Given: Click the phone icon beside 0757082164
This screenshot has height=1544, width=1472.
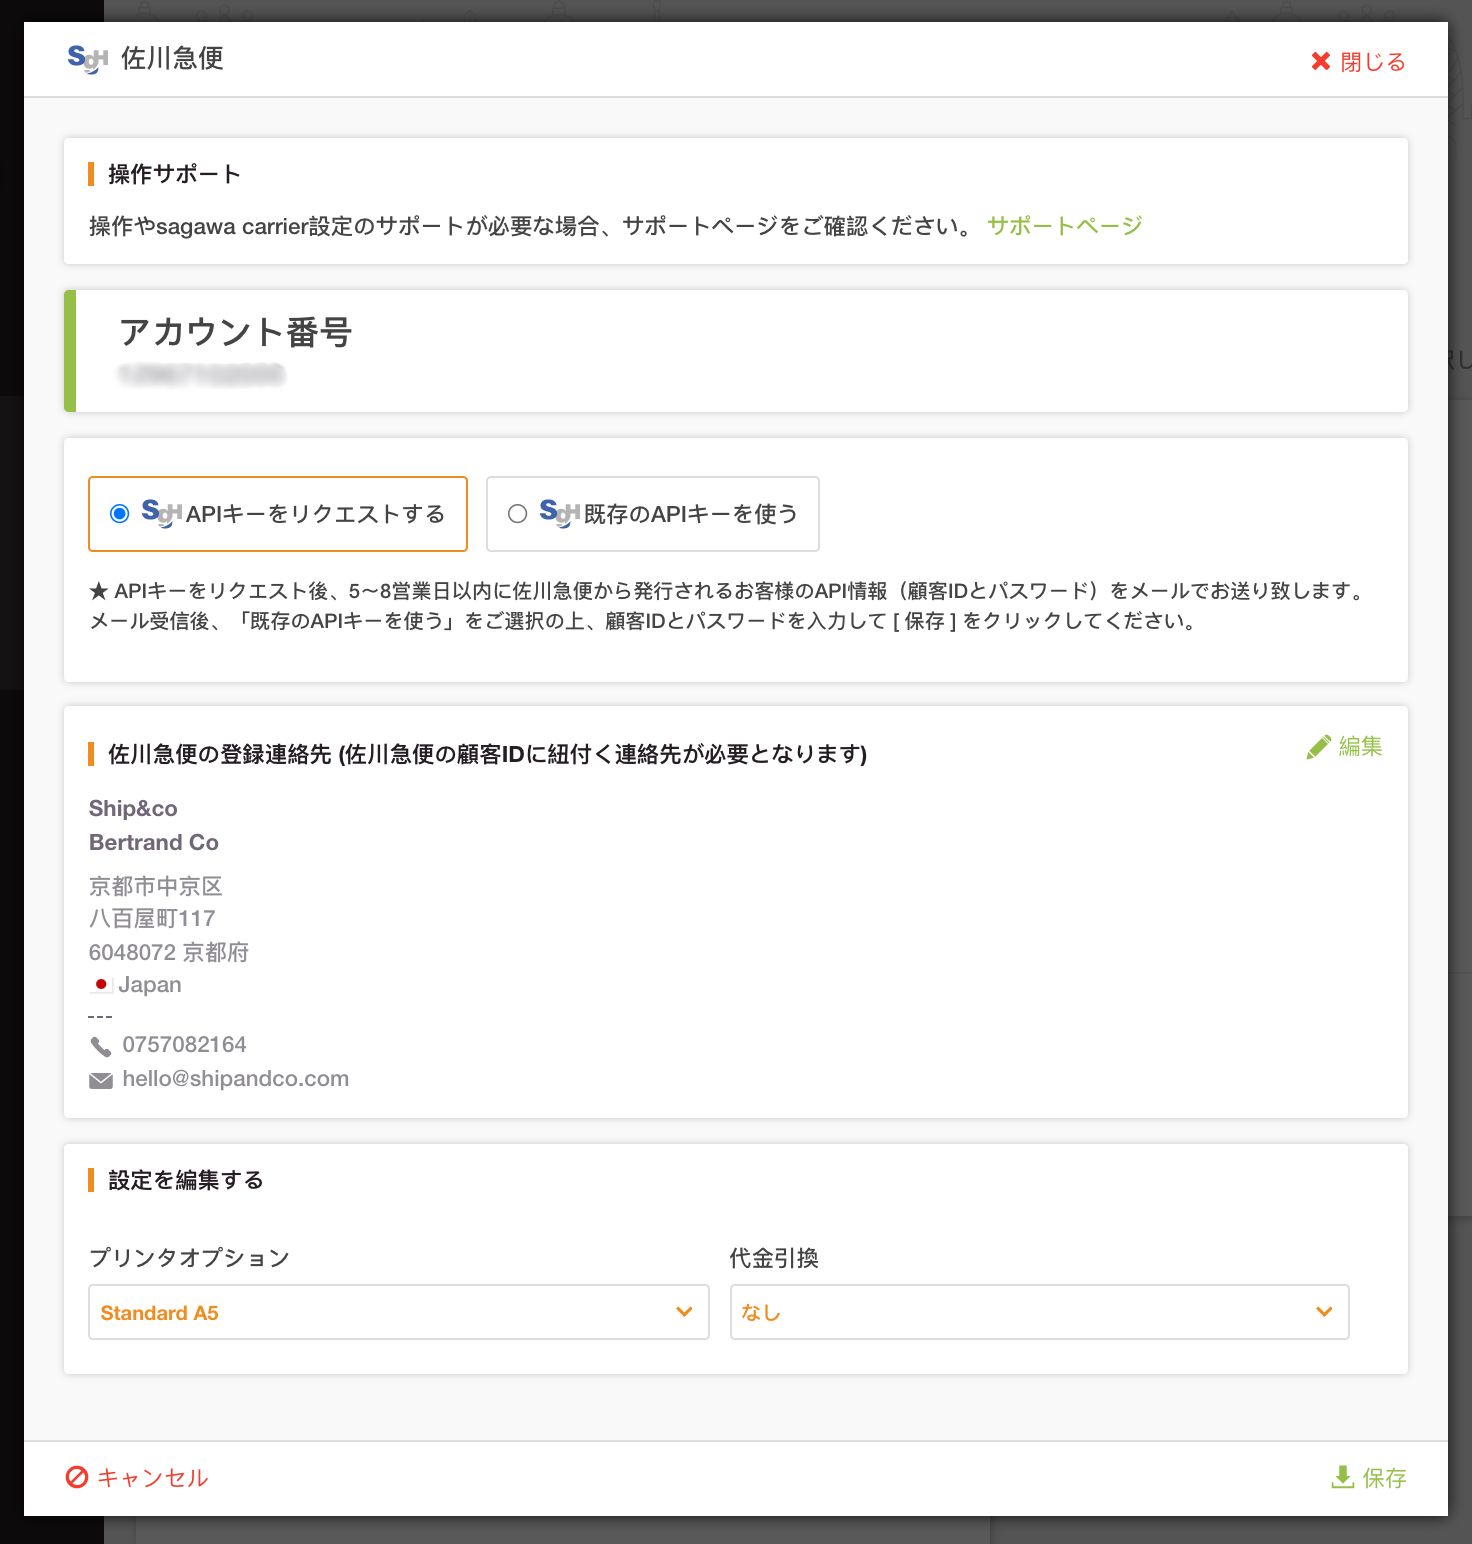Looking at the screenshot, I should [x=101, y=1046].
